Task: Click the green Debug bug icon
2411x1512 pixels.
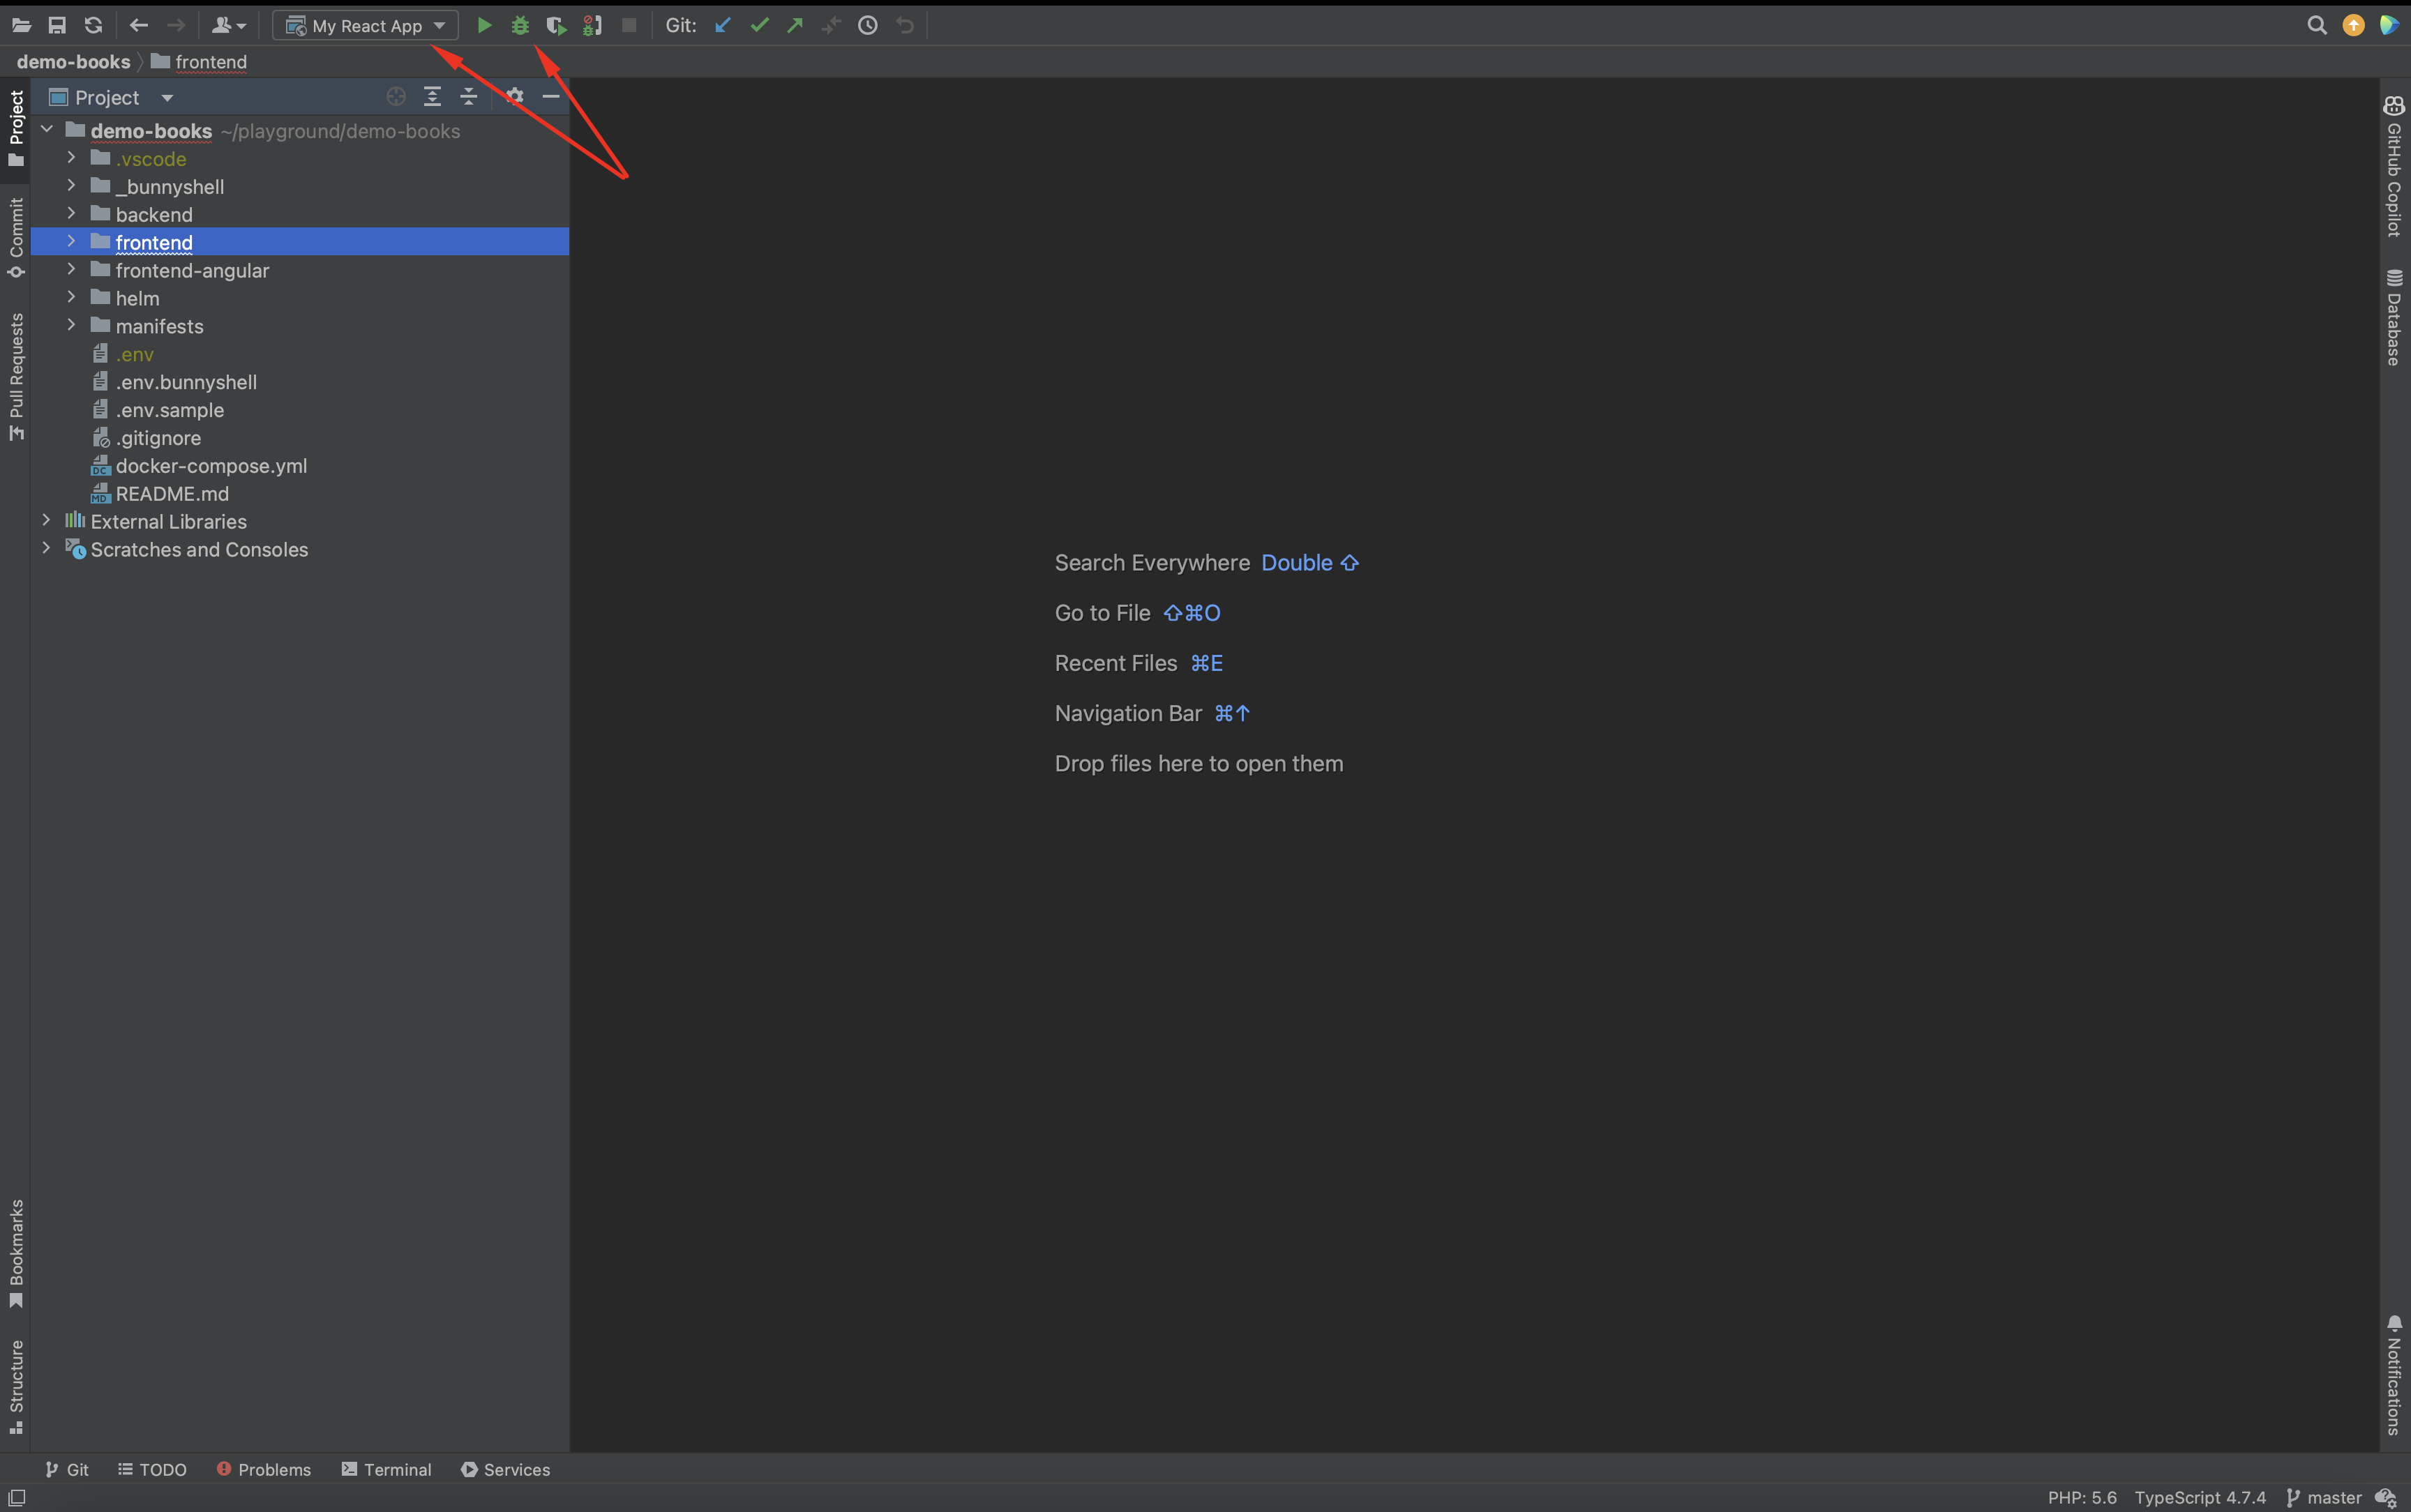Action: tap(520, 25)
